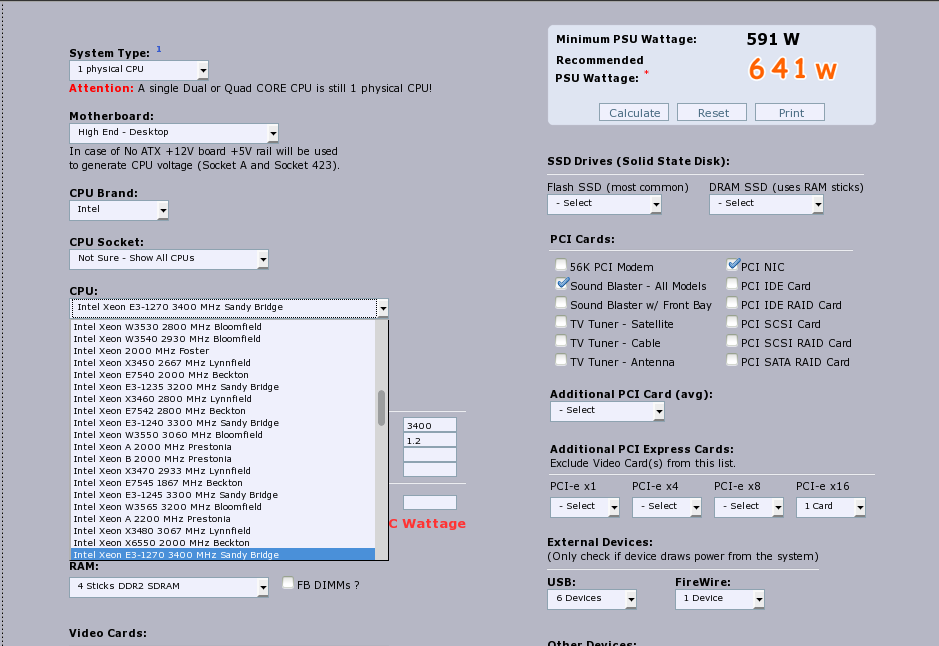939x646 pixels.
Task: Check the PCI SCSI RAID Card checkbox
Action: click(732, 341)
